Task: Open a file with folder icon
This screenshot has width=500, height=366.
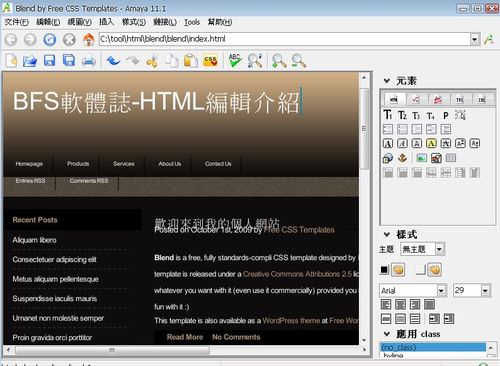Action: point(30,61)
